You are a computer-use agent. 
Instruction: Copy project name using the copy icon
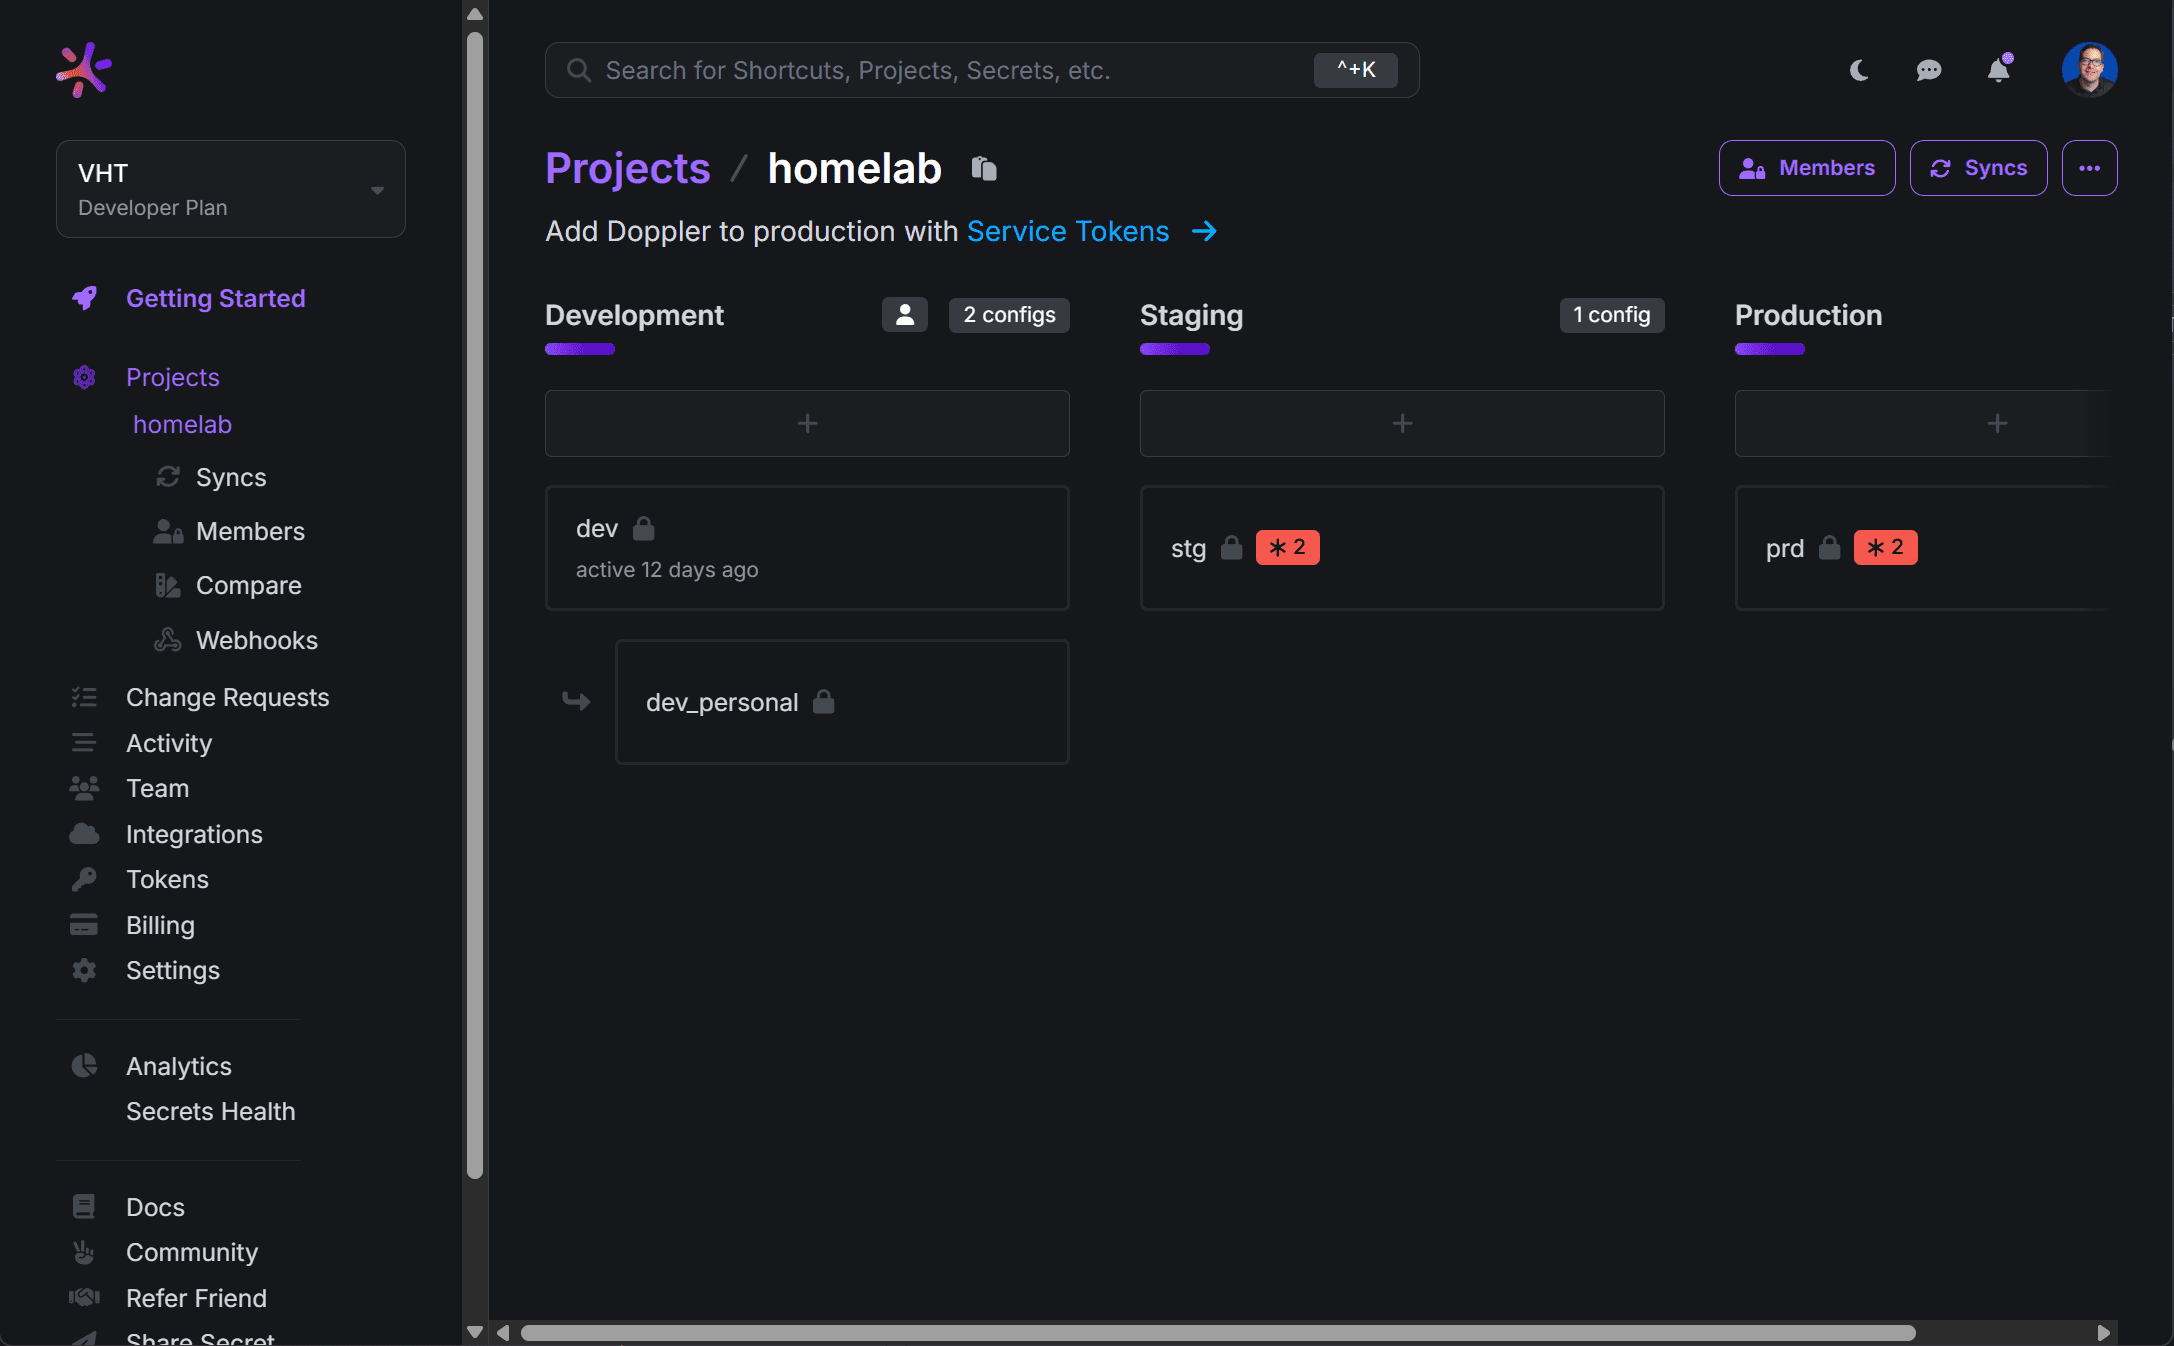(983, 168)
